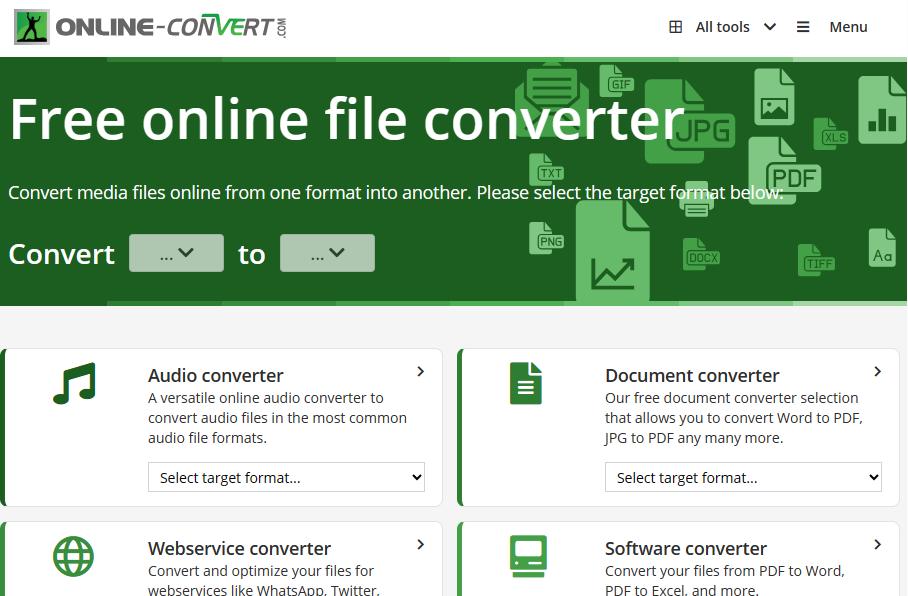The width and height of the screenshot is (908, 596).
Task: Click the 'Free online file converter' heading
Action: click(x=347, y=119)
